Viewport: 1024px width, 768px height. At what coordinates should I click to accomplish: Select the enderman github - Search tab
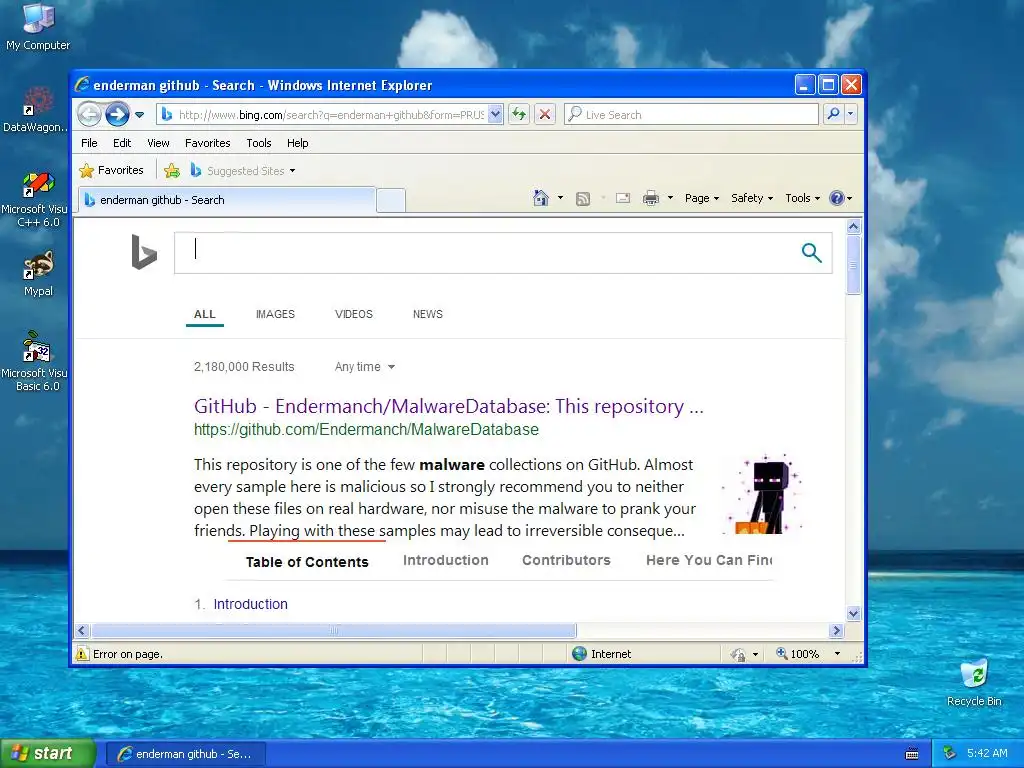pyautogui.click(x=227, y=200)
